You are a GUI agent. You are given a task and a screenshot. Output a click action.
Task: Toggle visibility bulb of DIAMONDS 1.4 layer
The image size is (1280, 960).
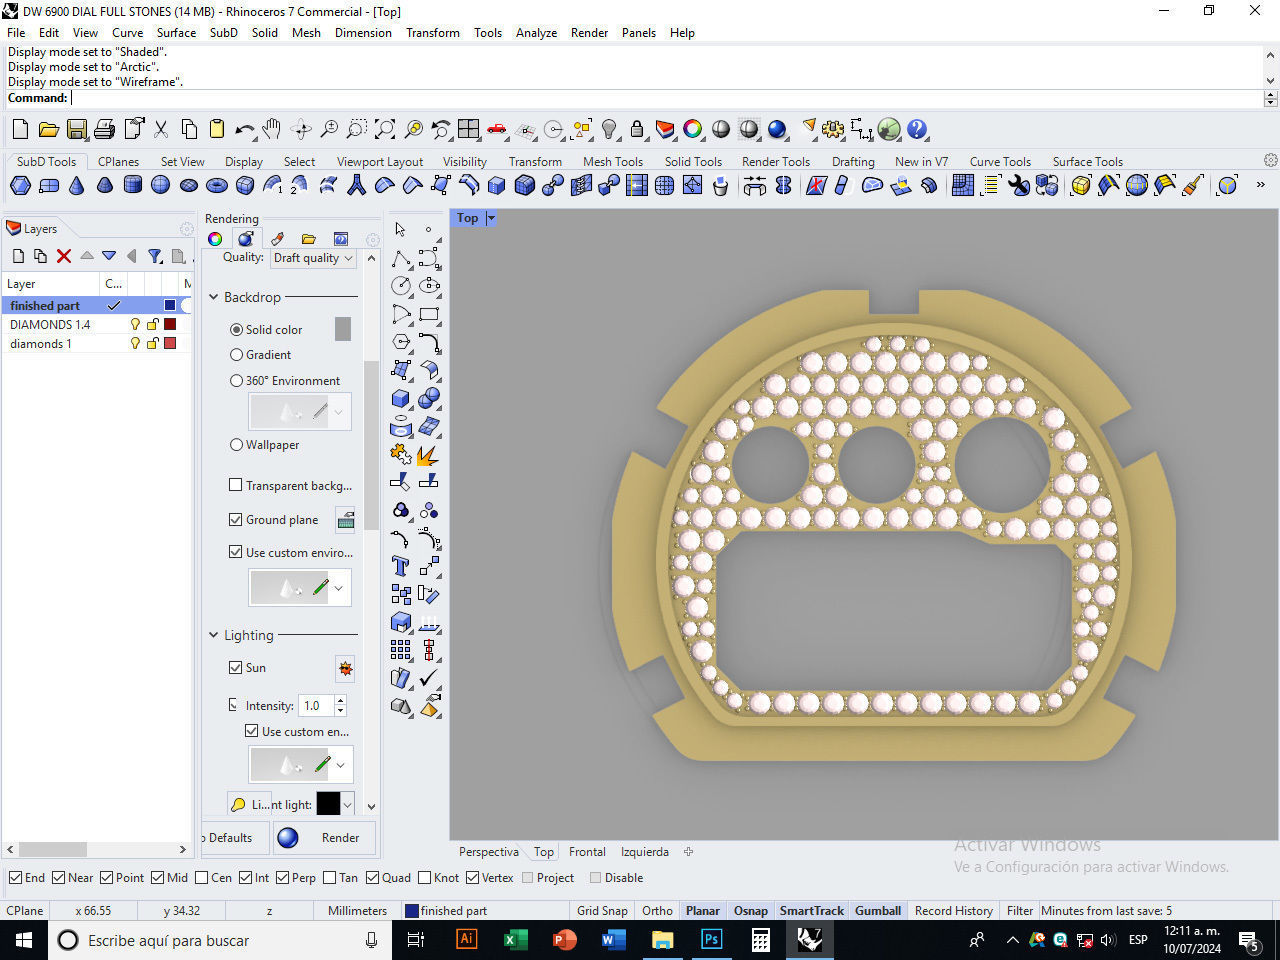(135, 324)
